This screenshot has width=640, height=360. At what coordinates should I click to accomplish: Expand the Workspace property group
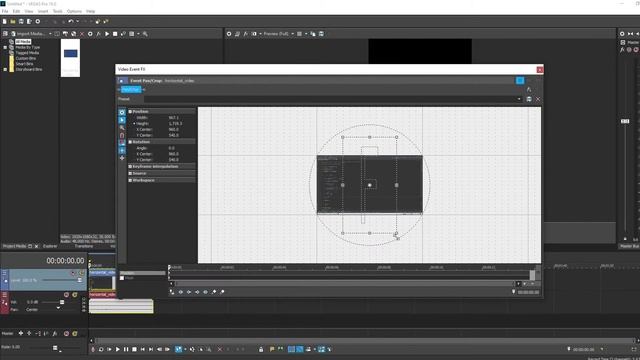[x=130, y=180]
